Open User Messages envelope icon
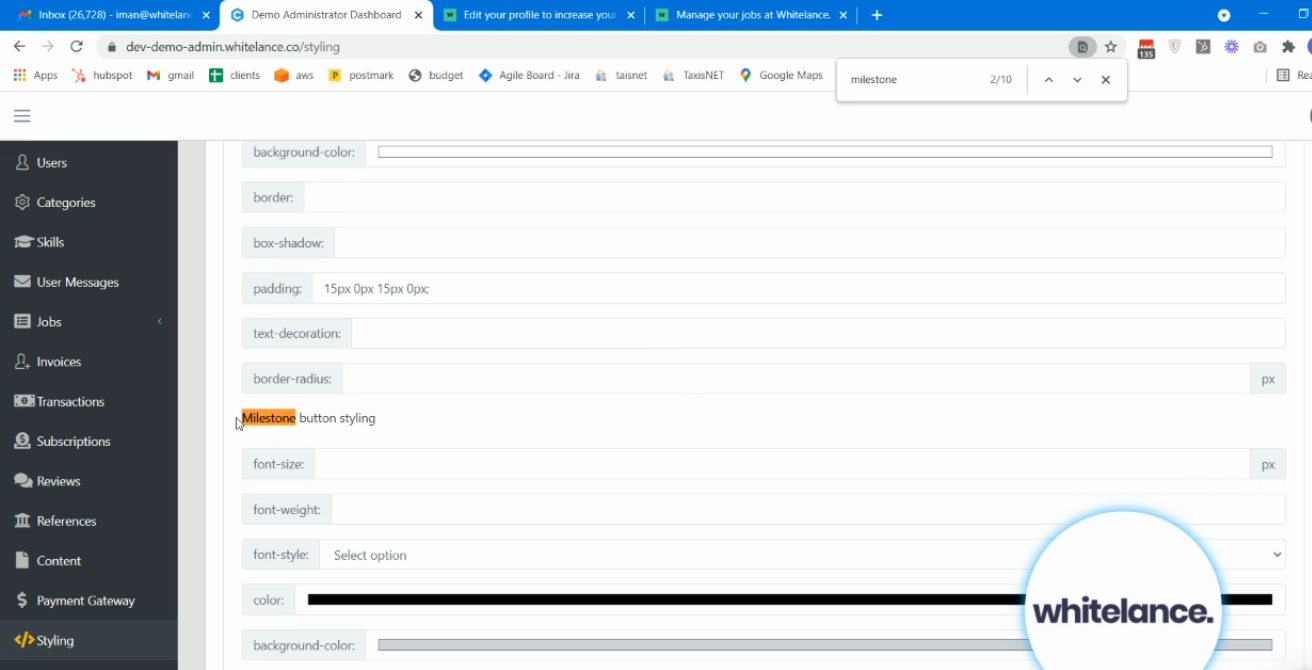The width and height of the screenshot is (1312, 670). coord(22,282)
